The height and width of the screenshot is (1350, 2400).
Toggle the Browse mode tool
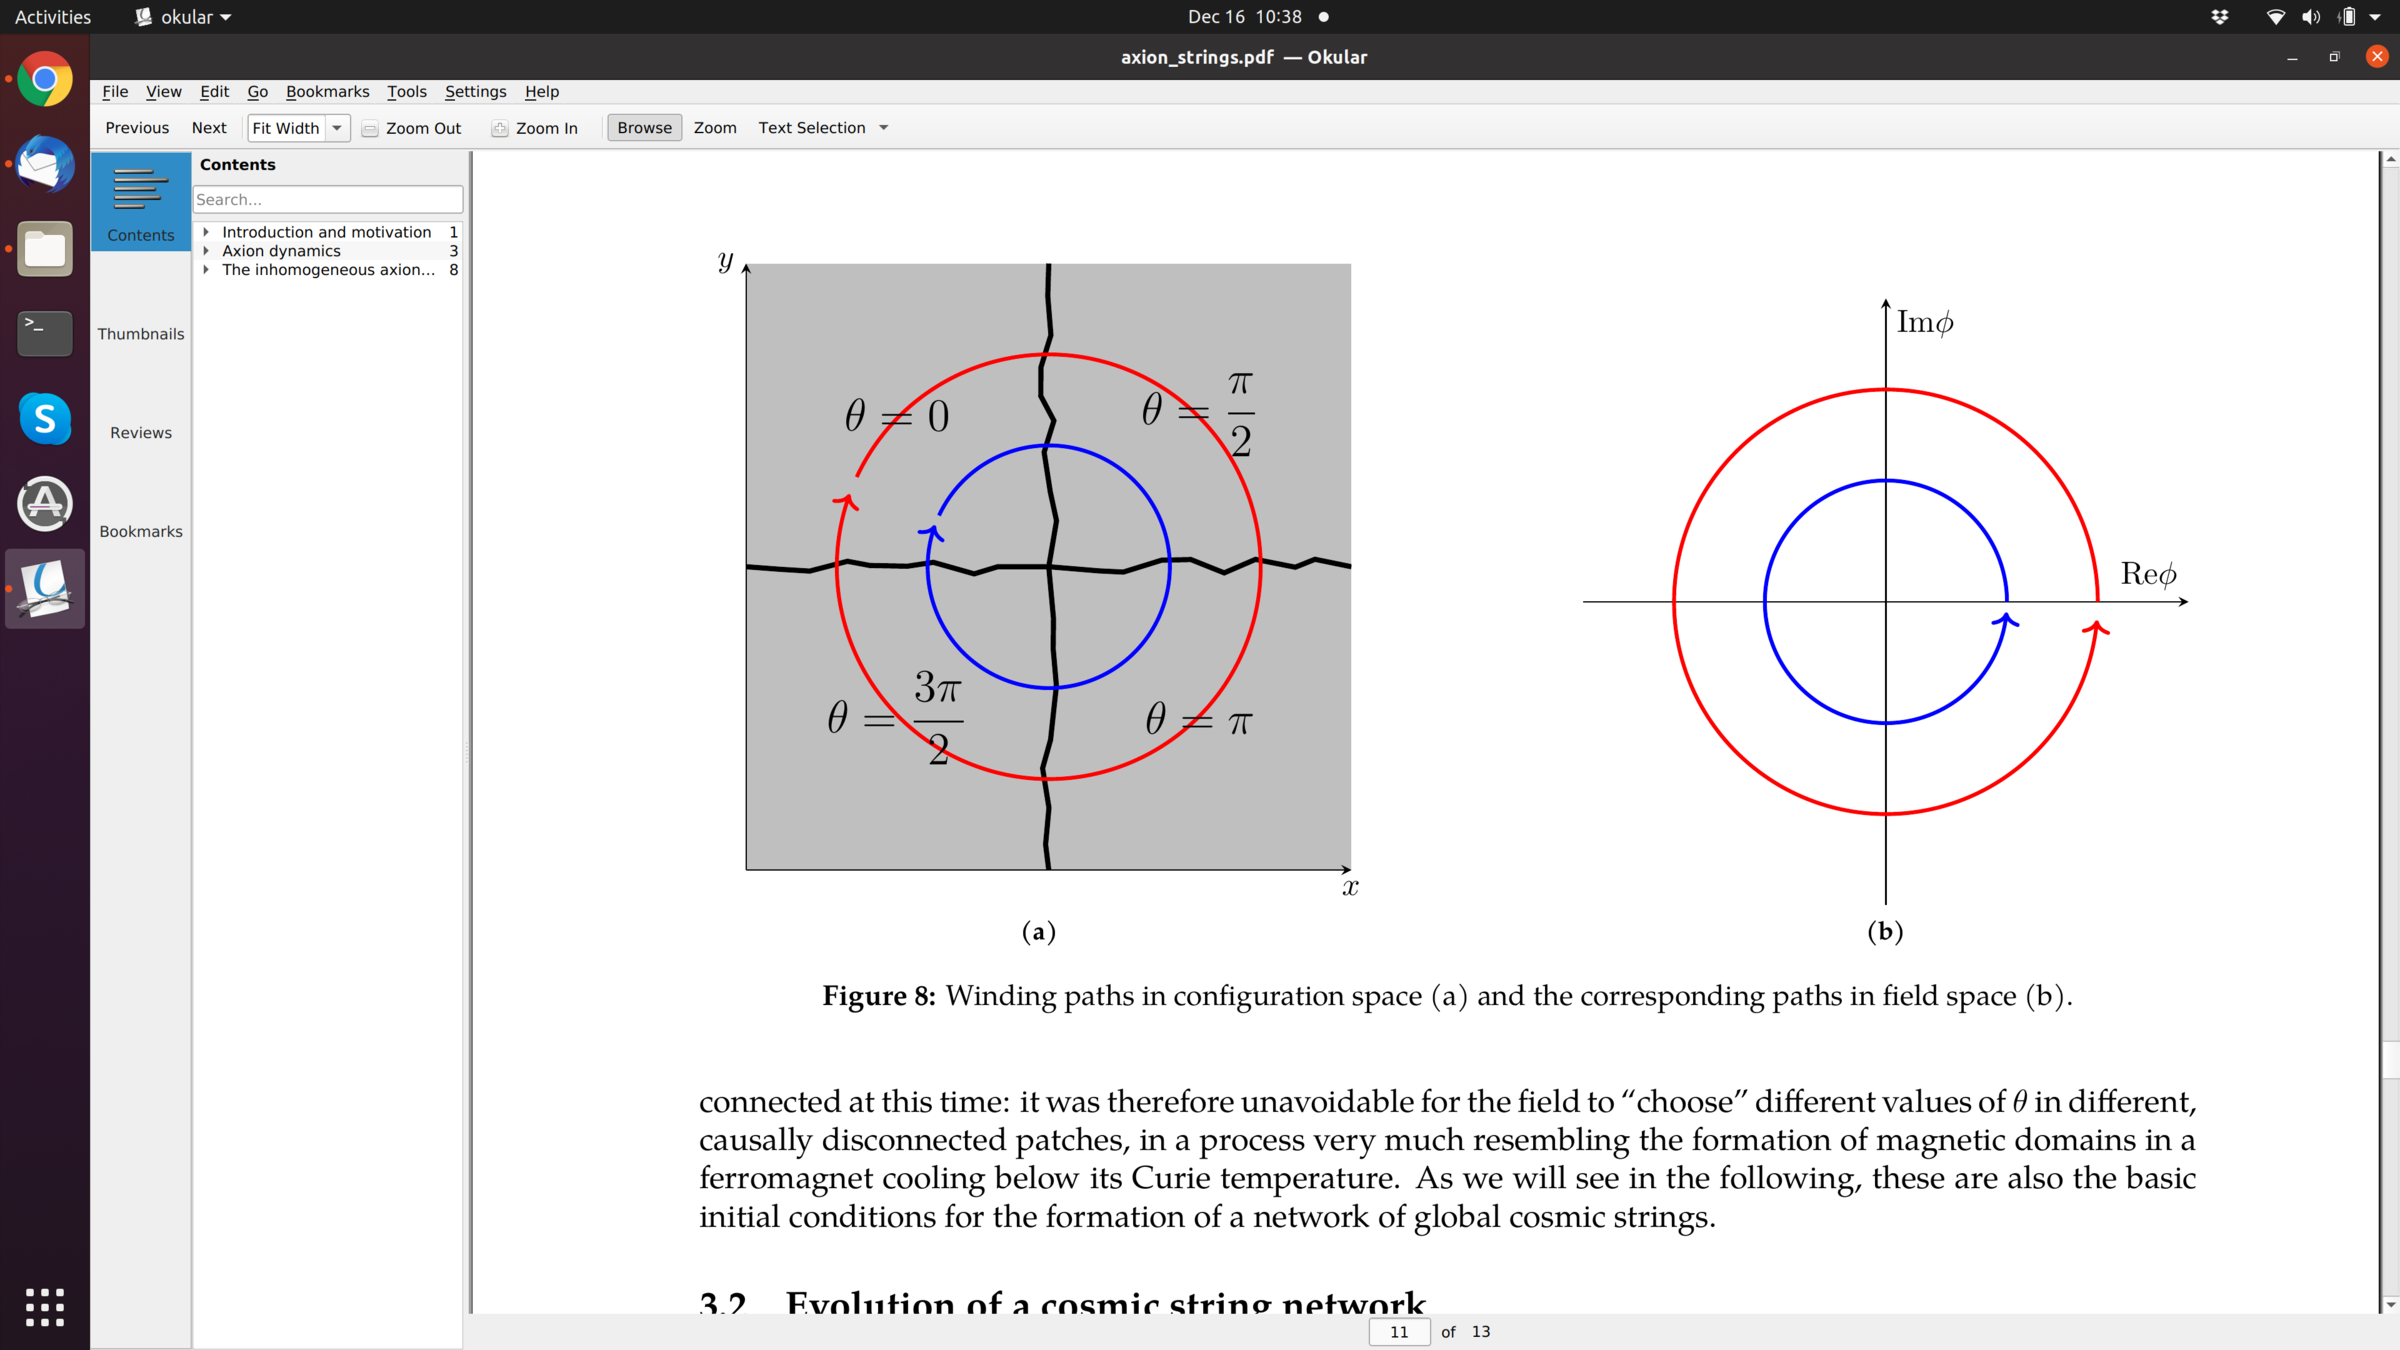click(644, 128)
